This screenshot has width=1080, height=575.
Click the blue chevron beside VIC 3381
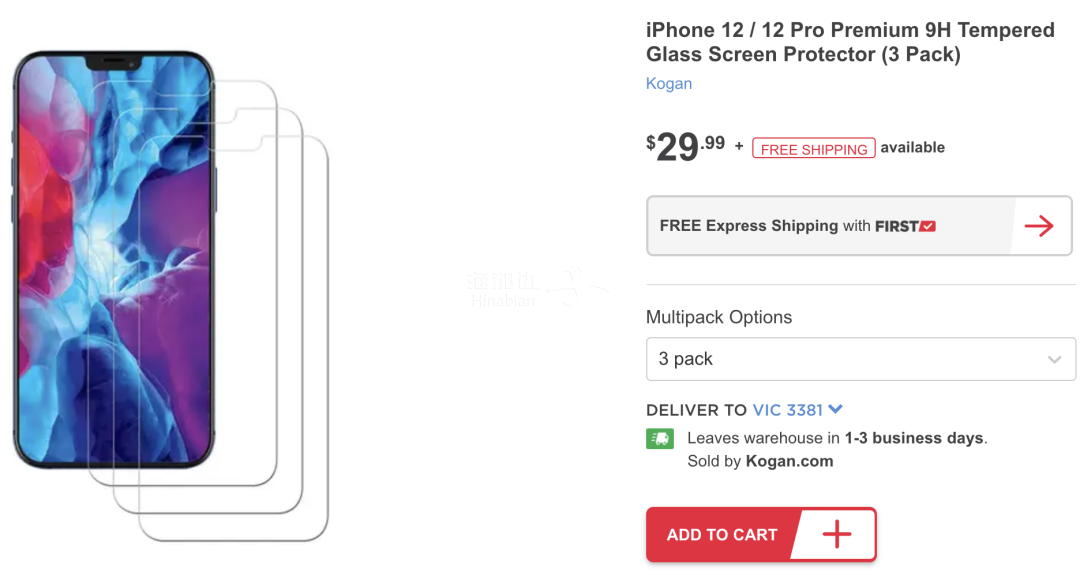coord(835,410)
